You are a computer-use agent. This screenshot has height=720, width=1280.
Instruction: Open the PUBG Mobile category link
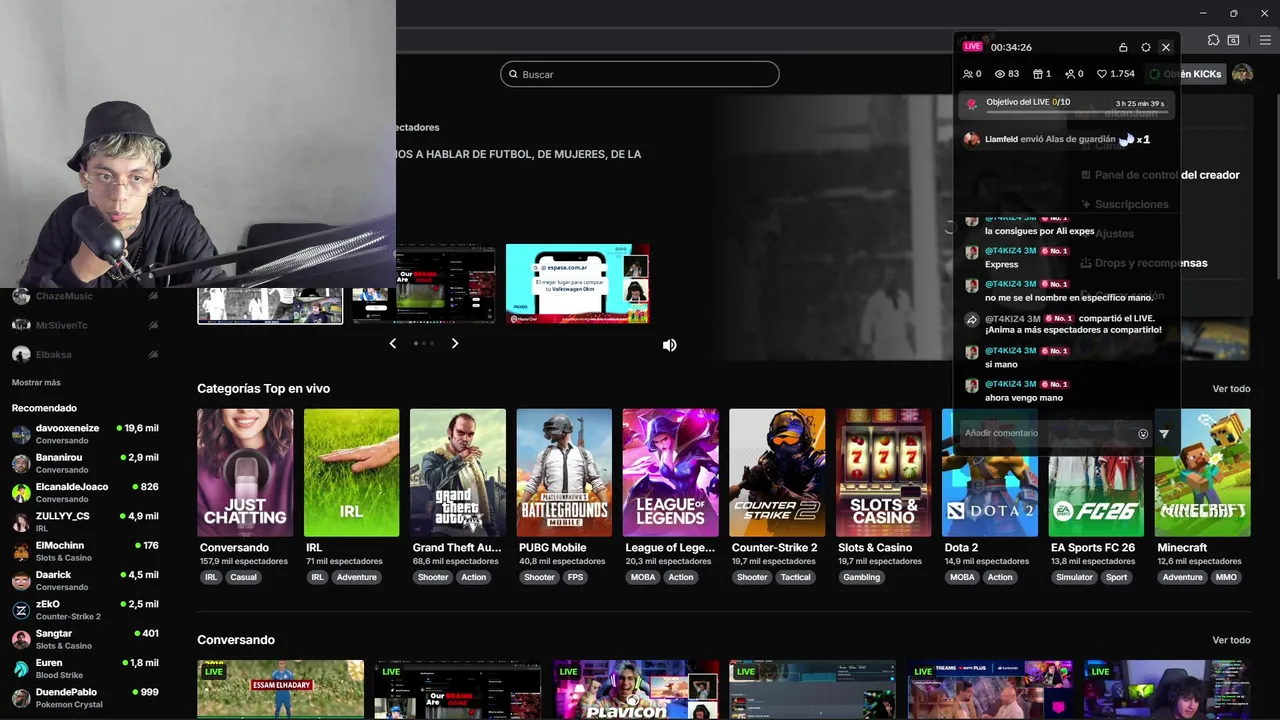(x=552, y=548)
